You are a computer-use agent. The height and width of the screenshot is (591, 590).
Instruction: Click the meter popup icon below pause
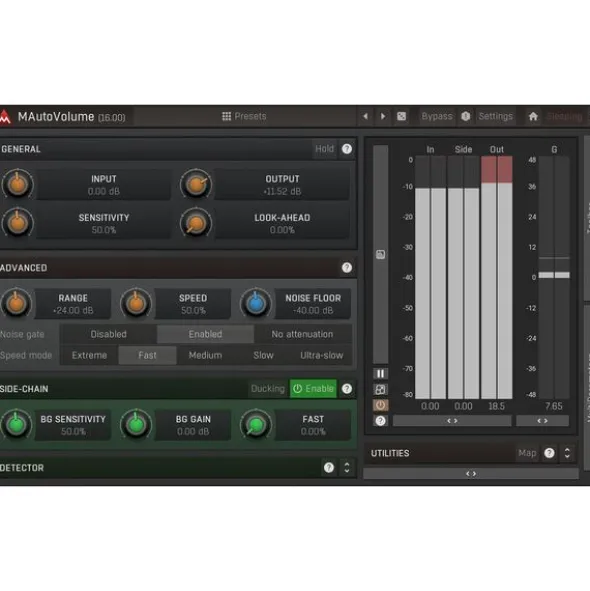click(x=380, y=389)
